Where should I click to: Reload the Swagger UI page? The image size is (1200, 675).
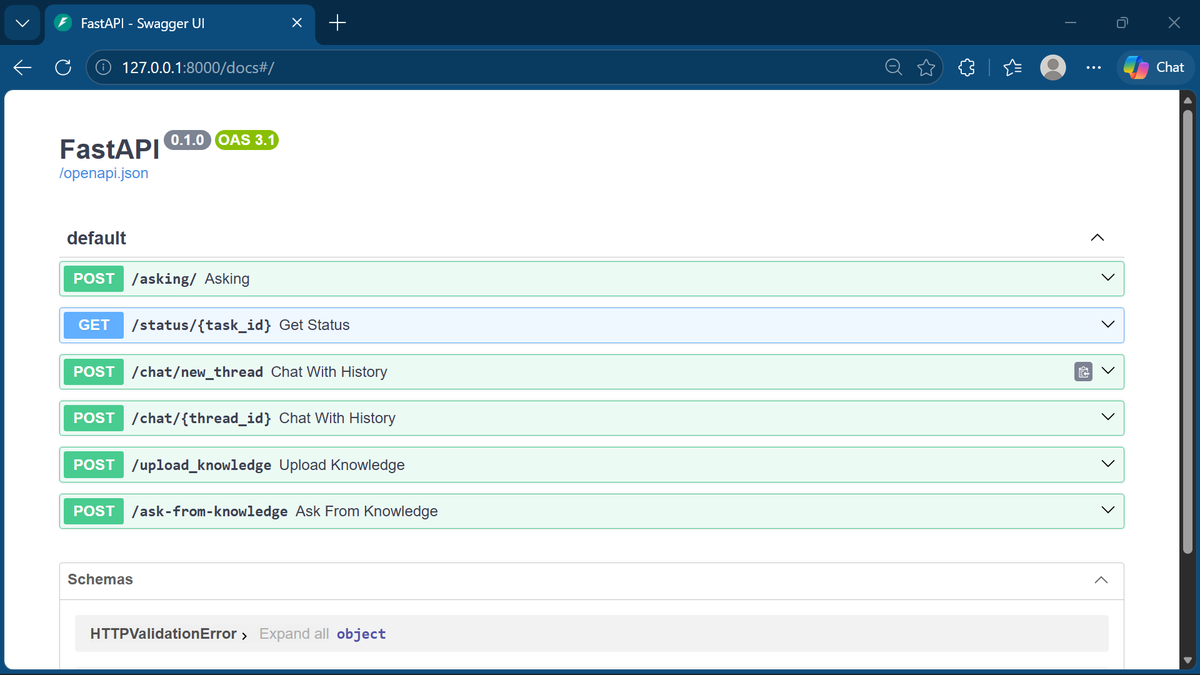pos(63,67)
